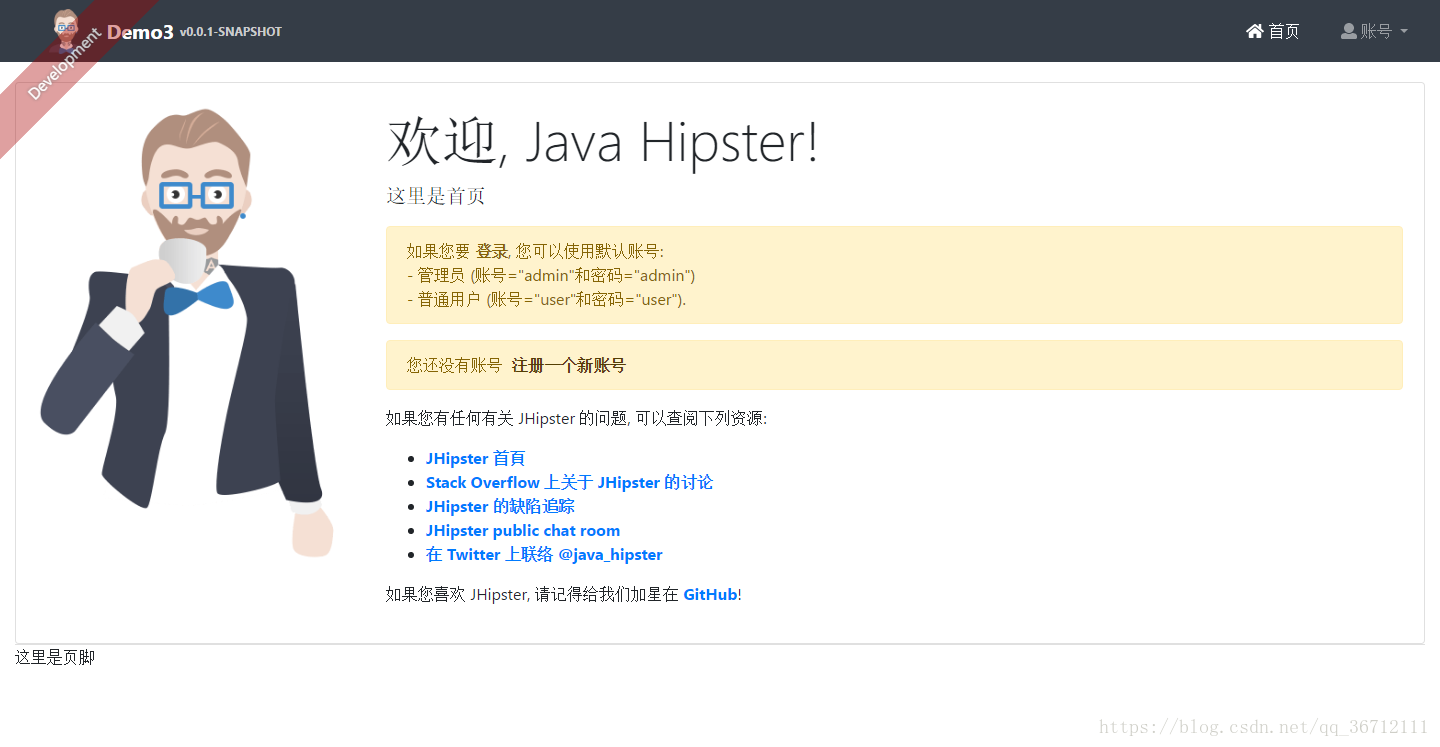Click the 登录 sign-in link
1440x747 pixels.
(492, 251)
